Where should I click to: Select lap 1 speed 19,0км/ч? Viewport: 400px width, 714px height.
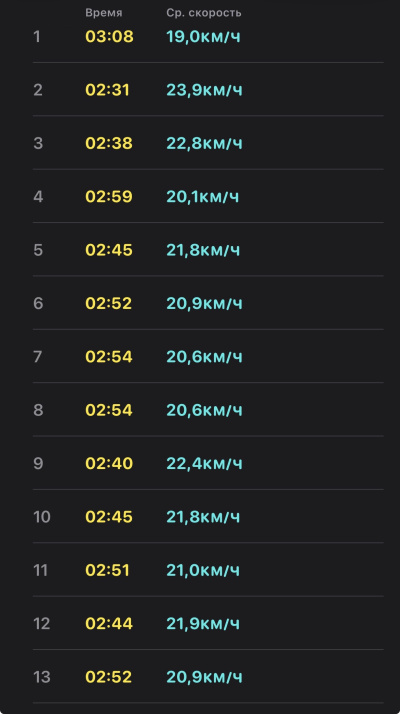203,36
